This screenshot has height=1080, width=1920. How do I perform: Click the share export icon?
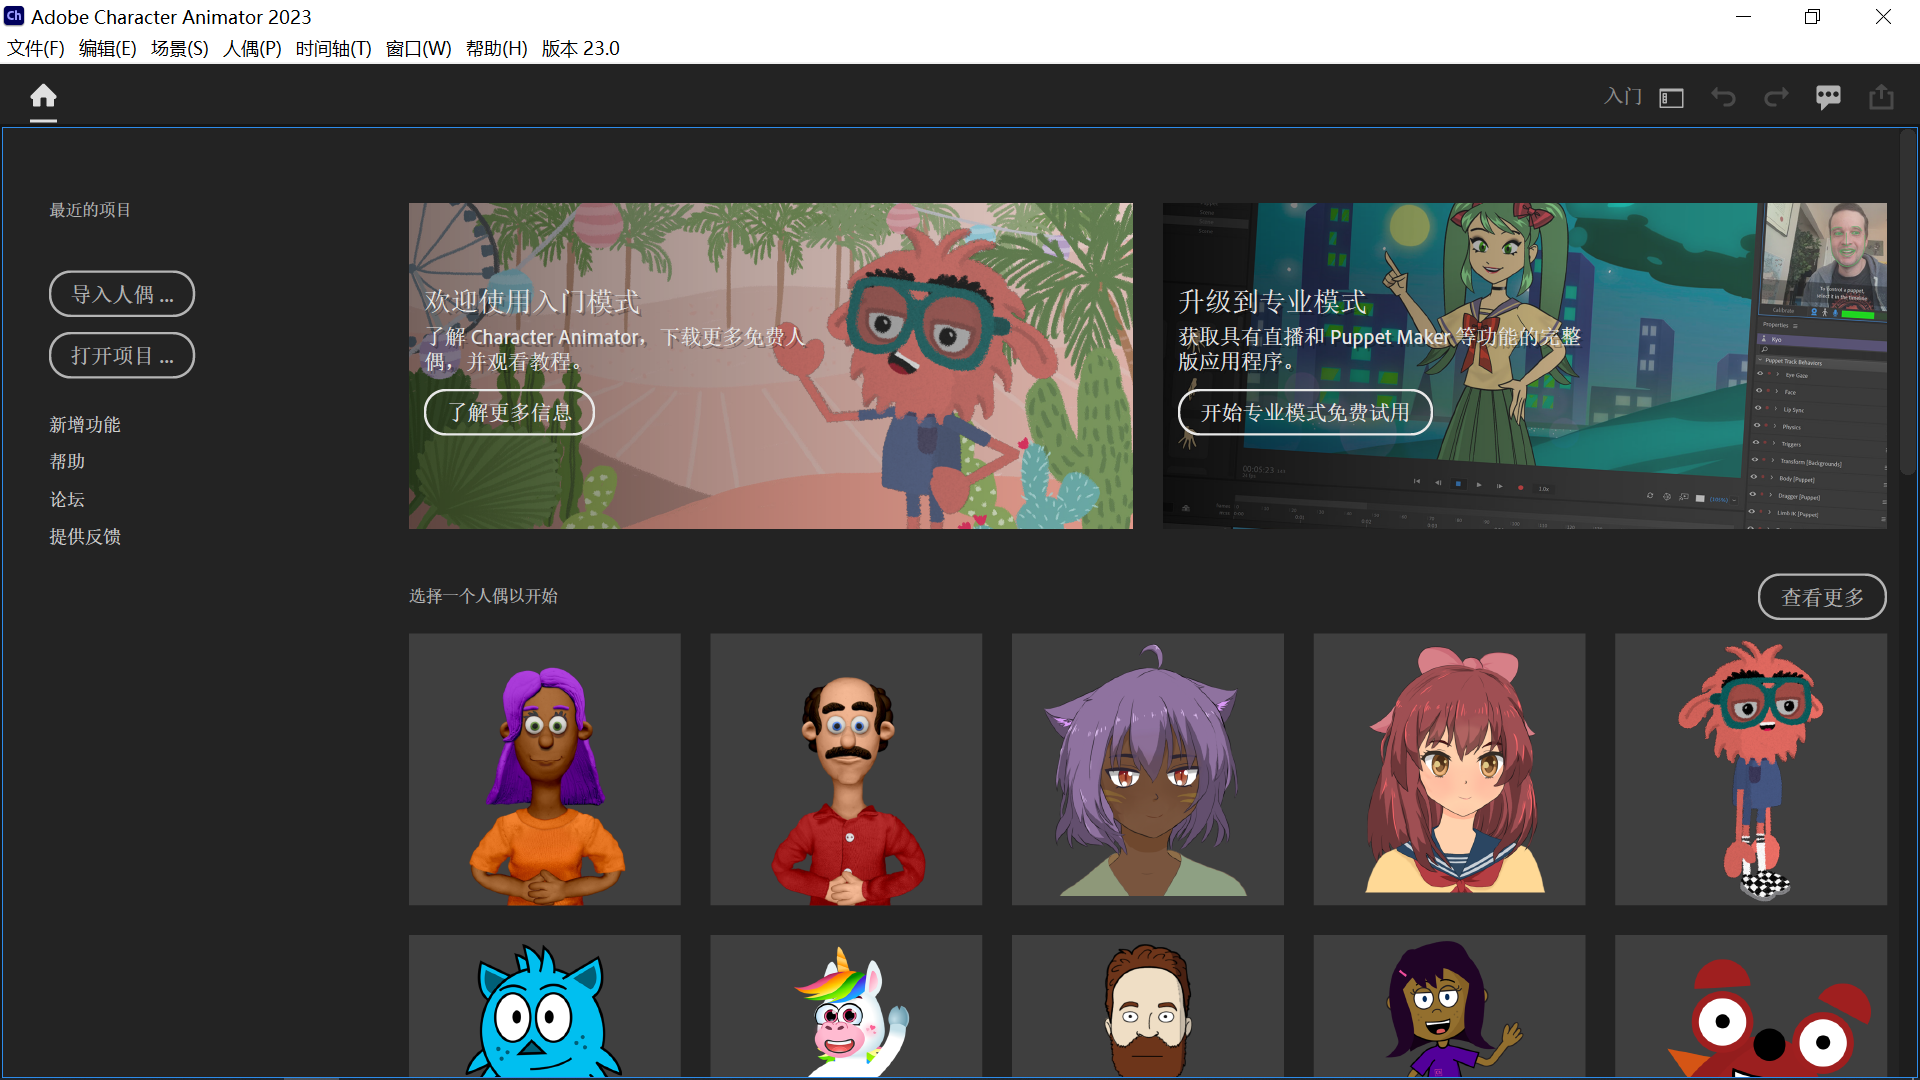click(x=1881, y=97)
